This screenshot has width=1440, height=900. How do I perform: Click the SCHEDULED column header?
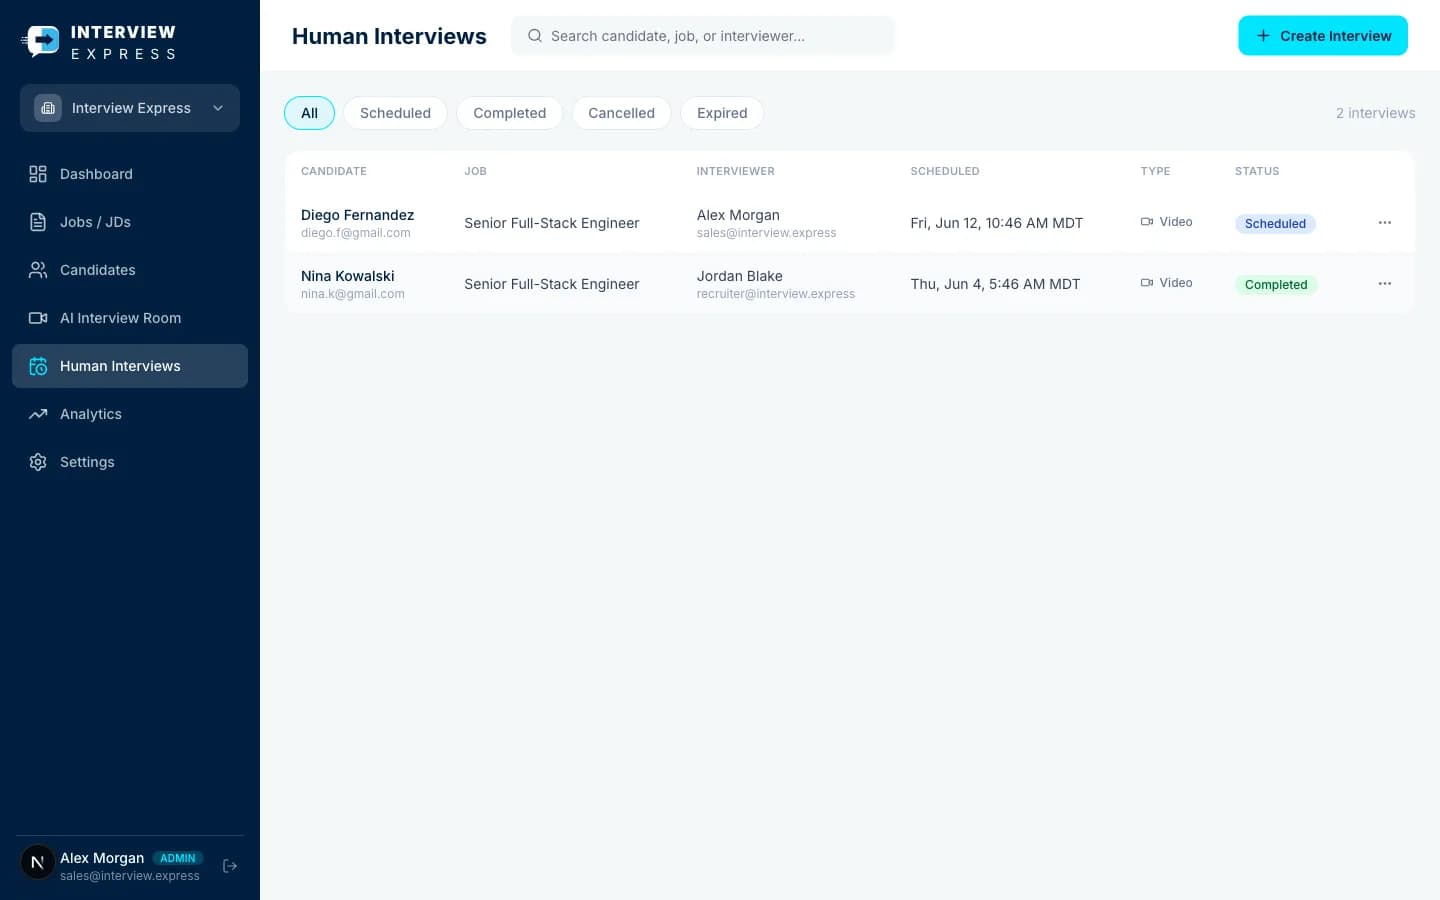pyautogui.click(x=944, y=171)
